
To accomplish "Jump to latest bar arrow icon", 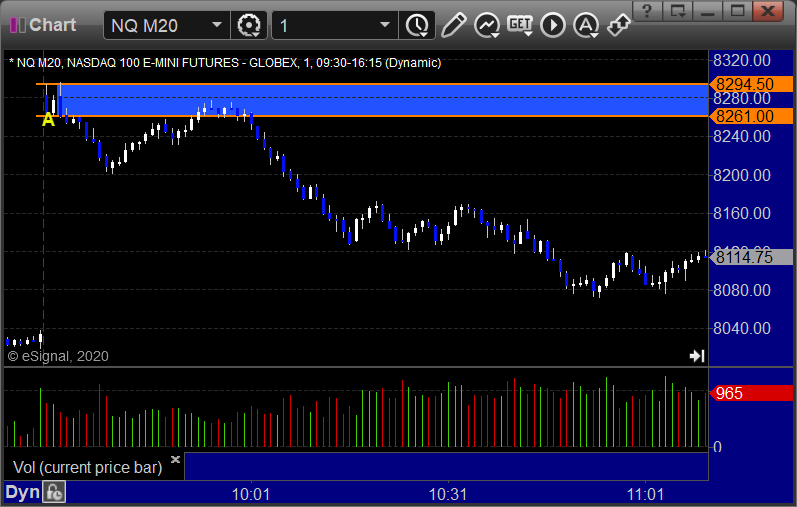I will click(x=697, y=356).
